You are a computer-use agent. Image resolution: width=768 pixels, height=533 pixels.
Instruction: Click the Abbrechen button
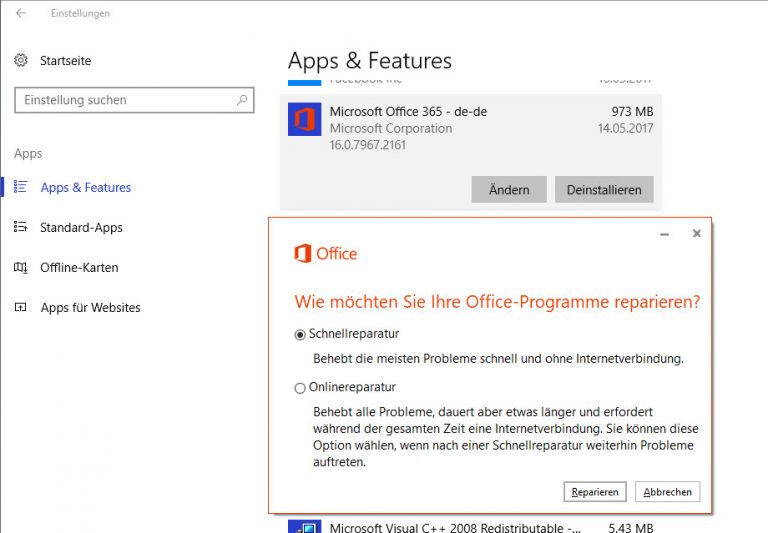click(668, 492)
